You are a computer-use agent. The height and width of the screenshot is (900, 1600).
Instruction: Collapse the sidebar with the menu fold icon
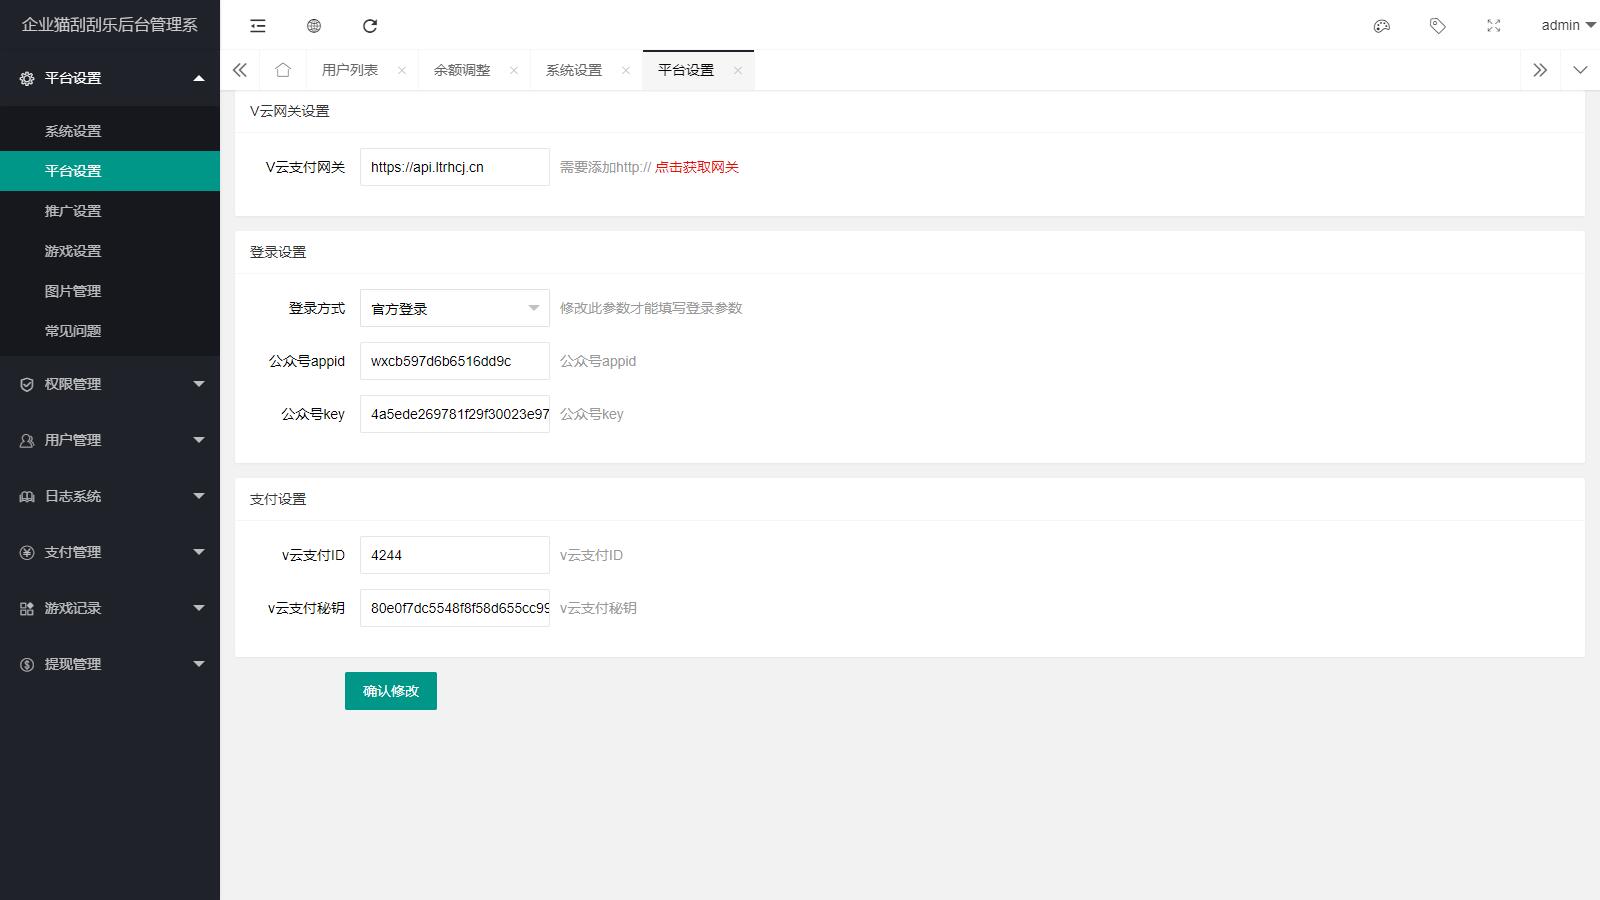[258, 26]
